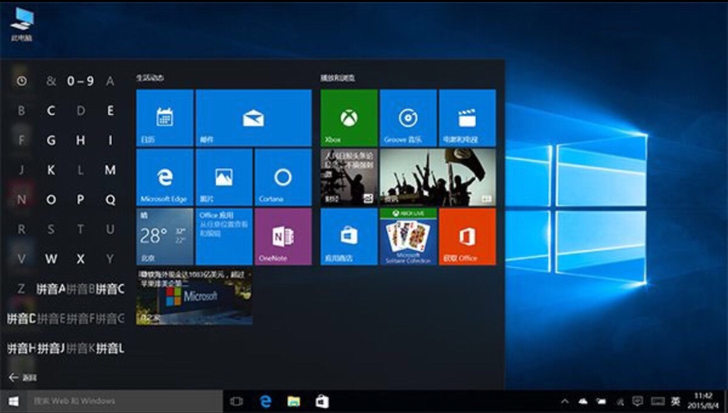Click the OneDrive cloud tray icon
728x413 pixels.
[583, 401]
